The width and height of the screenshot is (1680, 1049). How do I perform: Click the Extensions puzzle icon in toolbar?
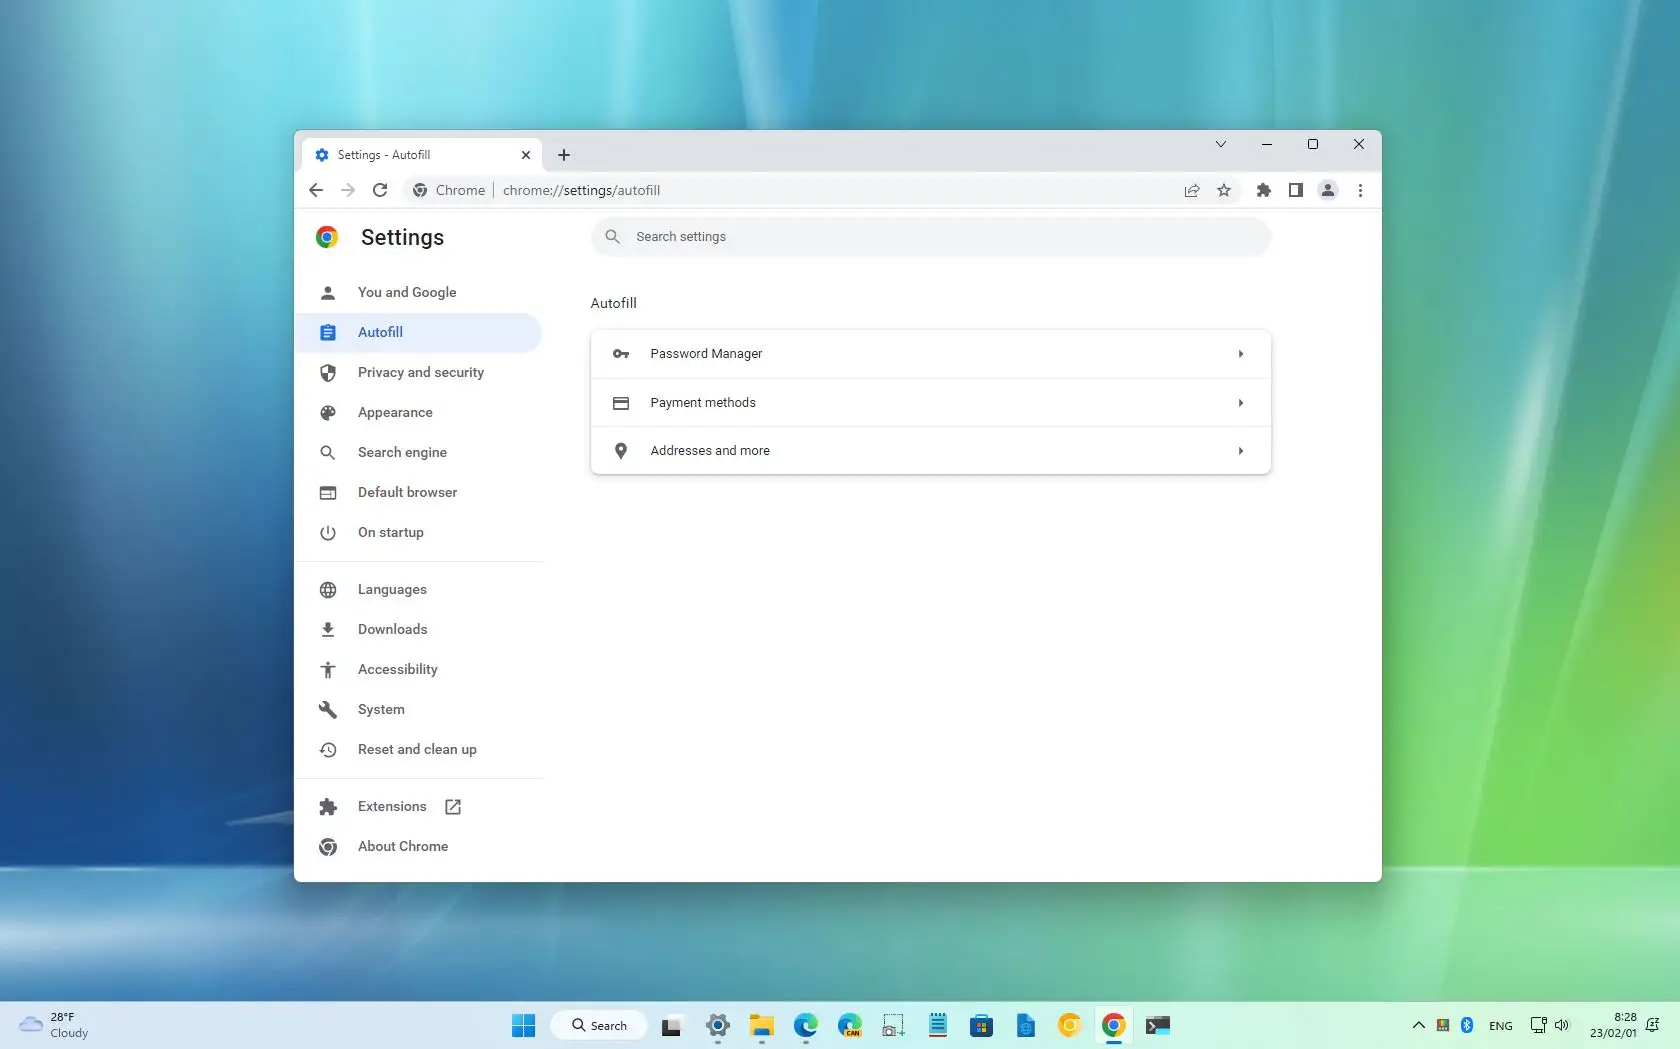[1262, 190]
